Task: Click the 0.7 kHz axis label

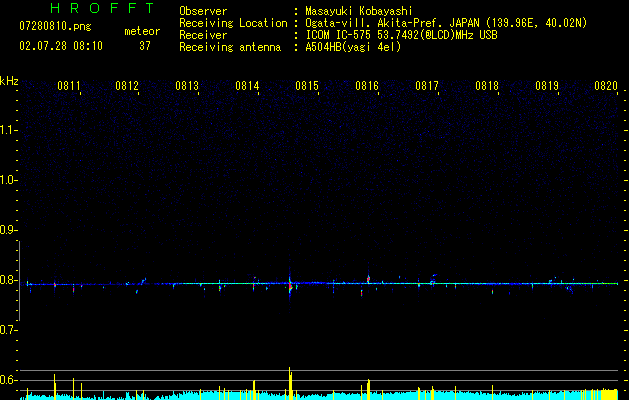Action: click(x=8, y=330)
